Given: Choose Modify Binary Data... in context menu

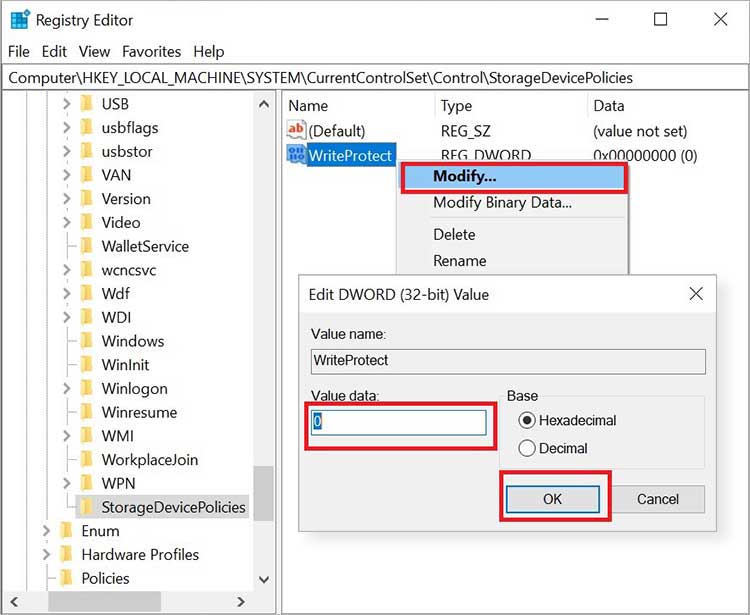Looking at the screenshot, I should click(x=513, y=203).
